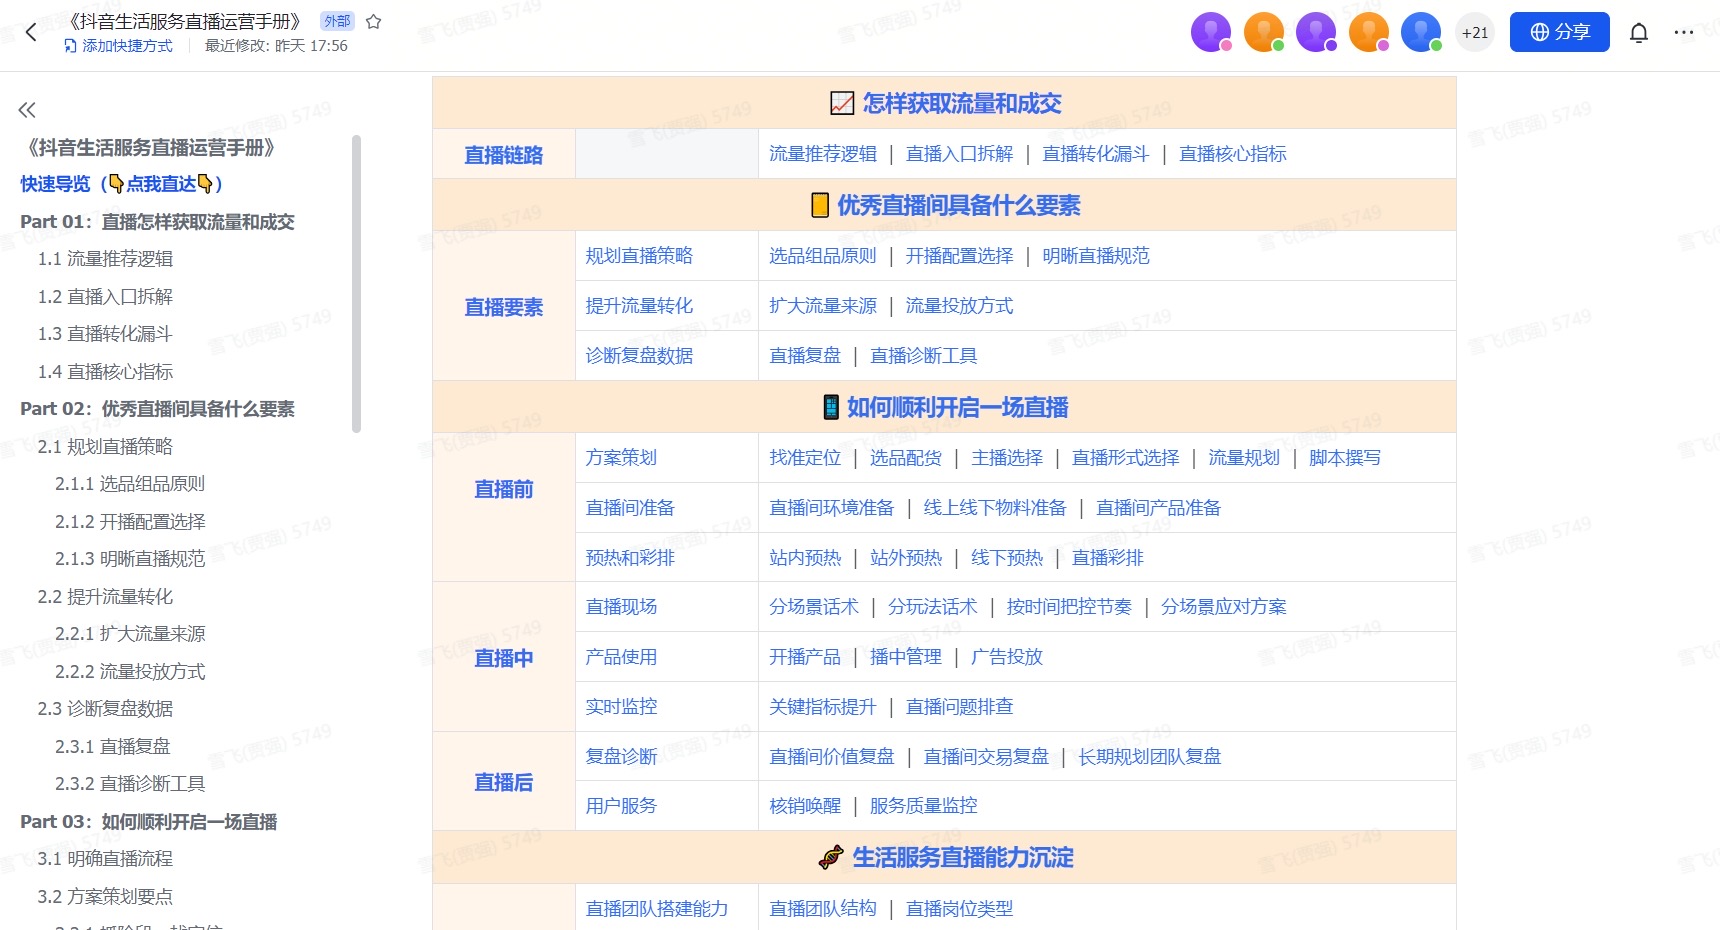
Task: Click the back arrow icon
Action: point(31,32)
